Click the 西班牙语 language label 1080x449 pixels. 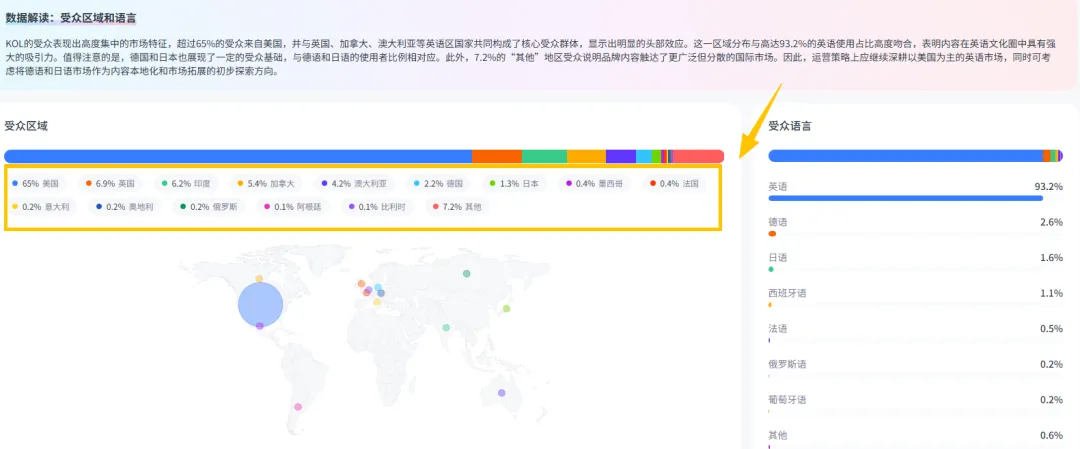787,293
